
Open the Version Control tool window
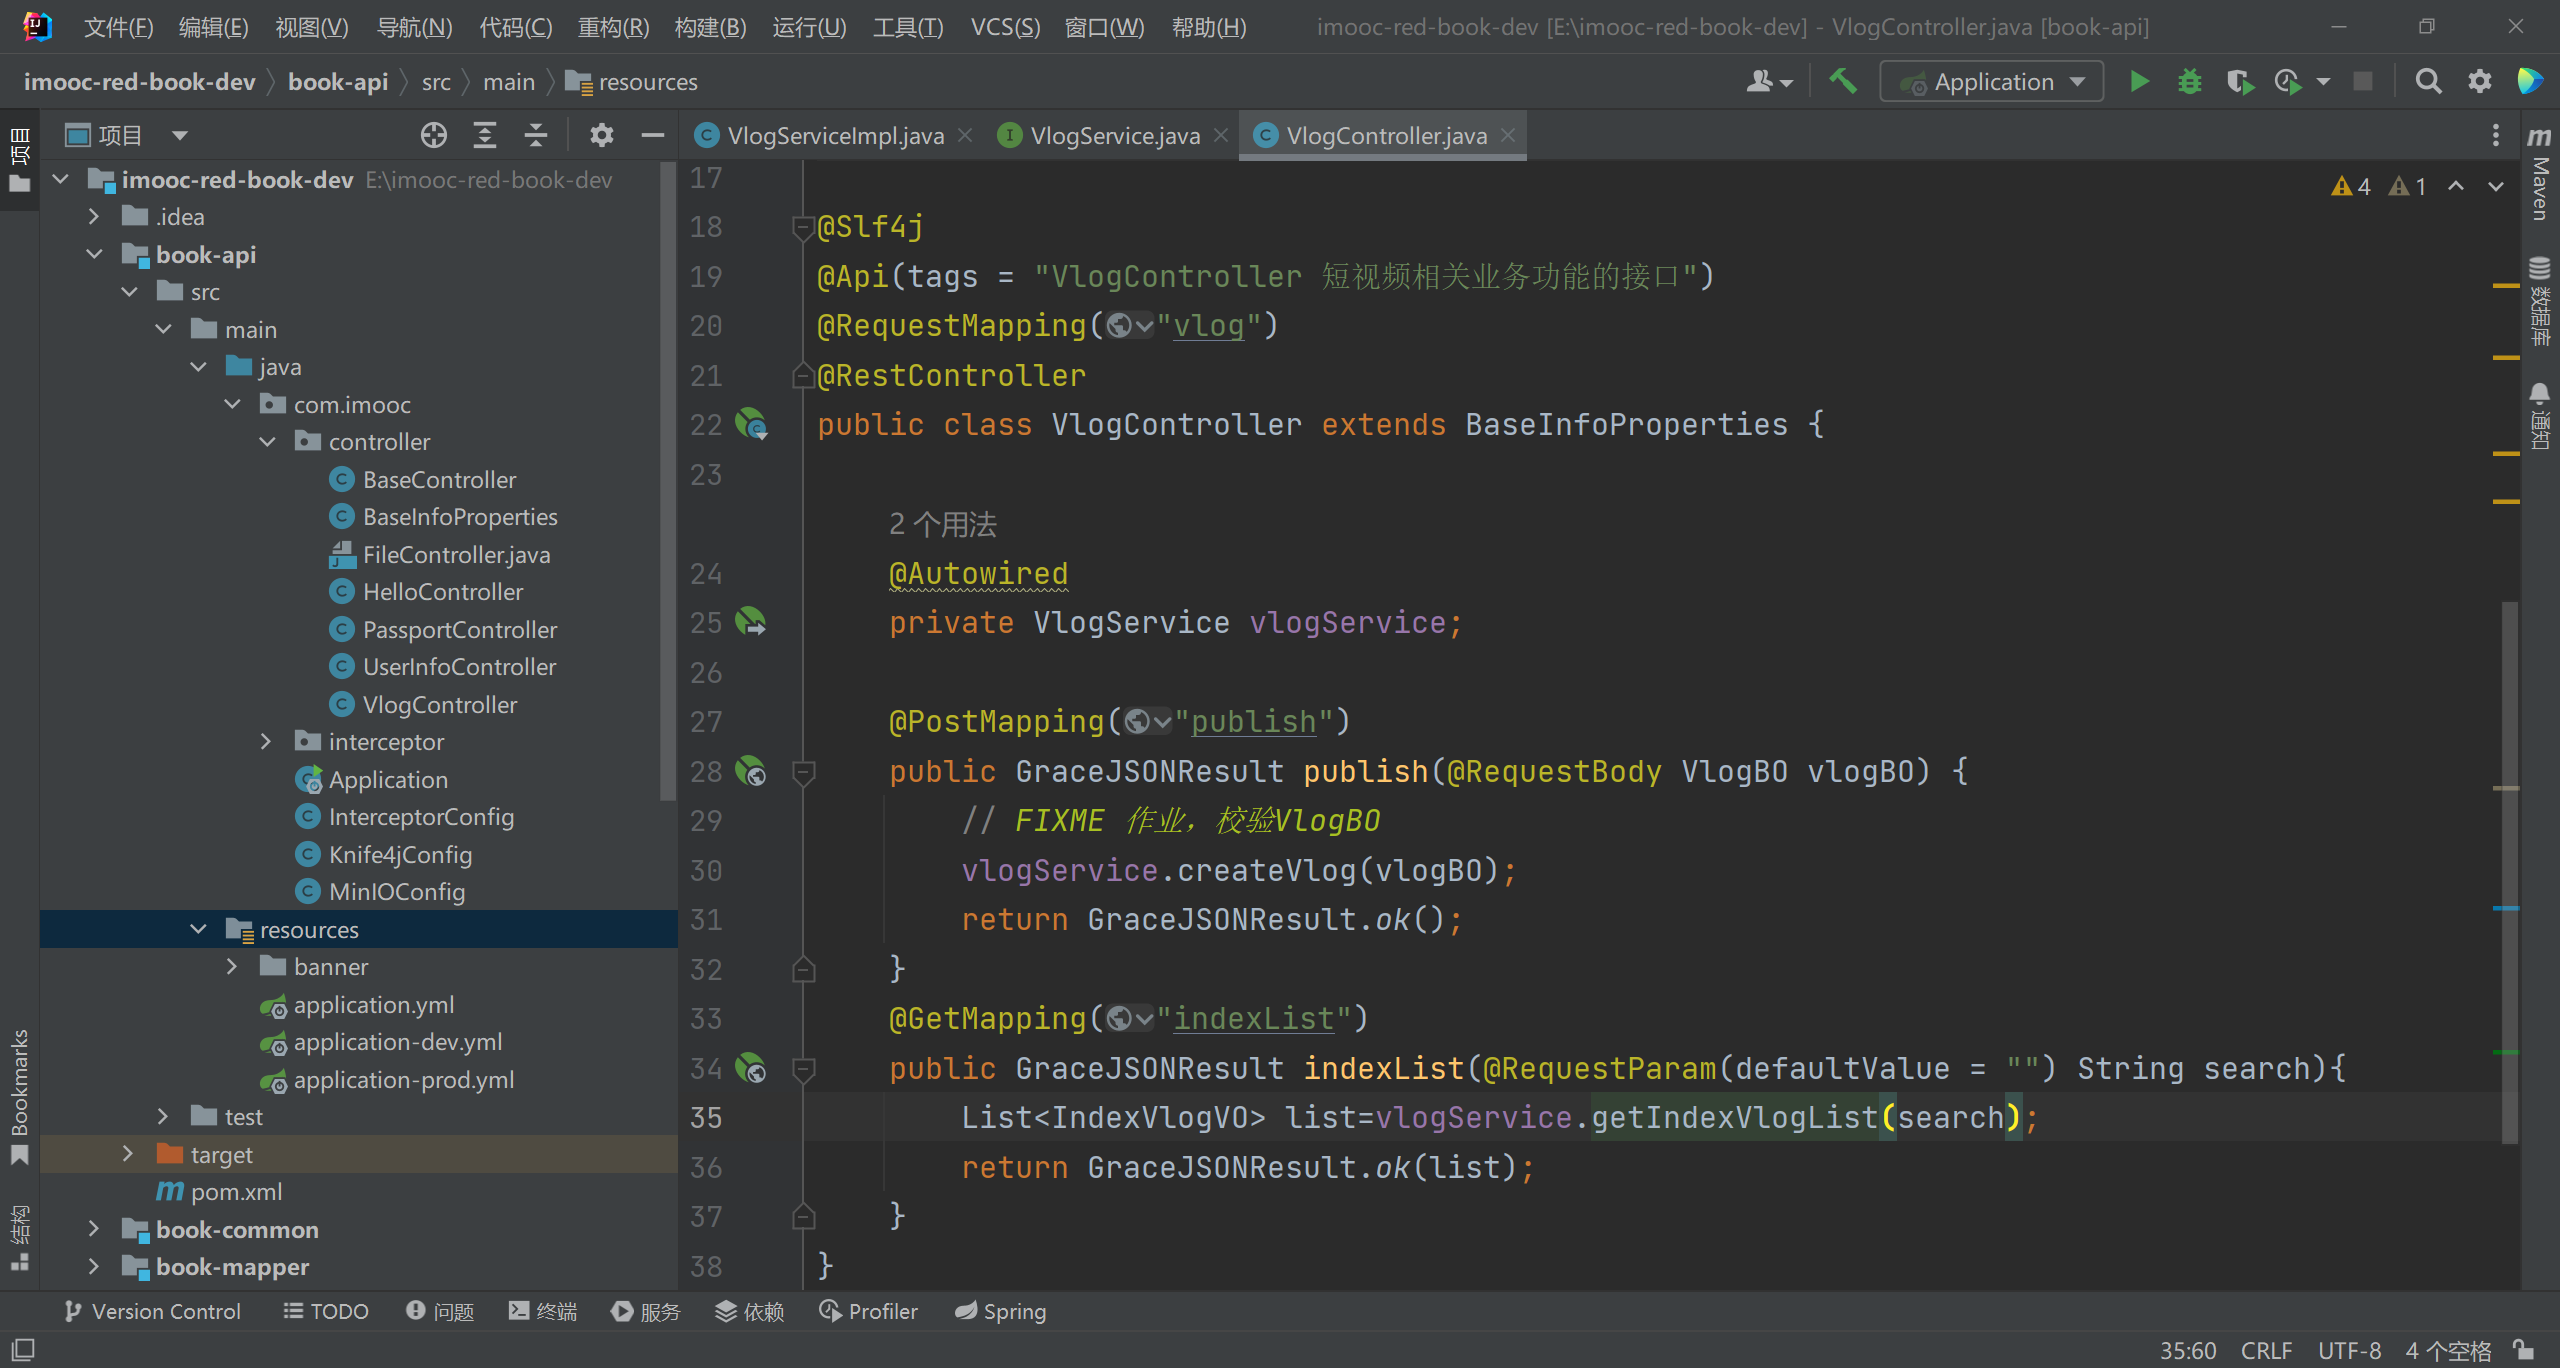coord(153,1311)
